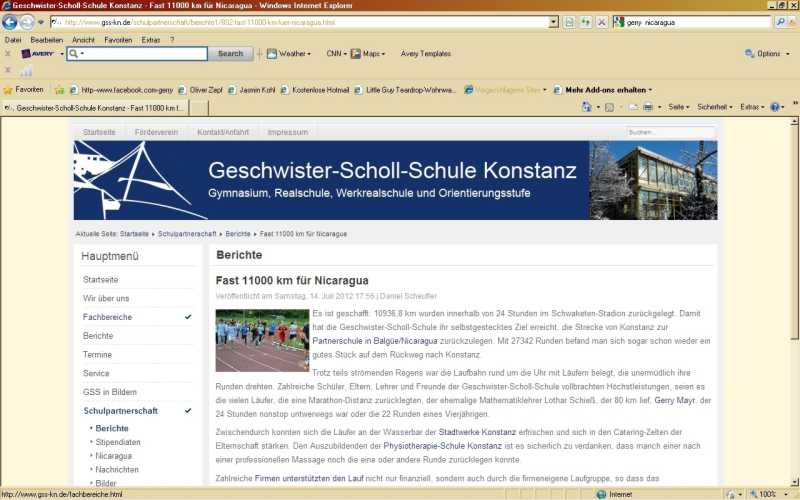Open a new empty browser tab

tap(198, 108)
